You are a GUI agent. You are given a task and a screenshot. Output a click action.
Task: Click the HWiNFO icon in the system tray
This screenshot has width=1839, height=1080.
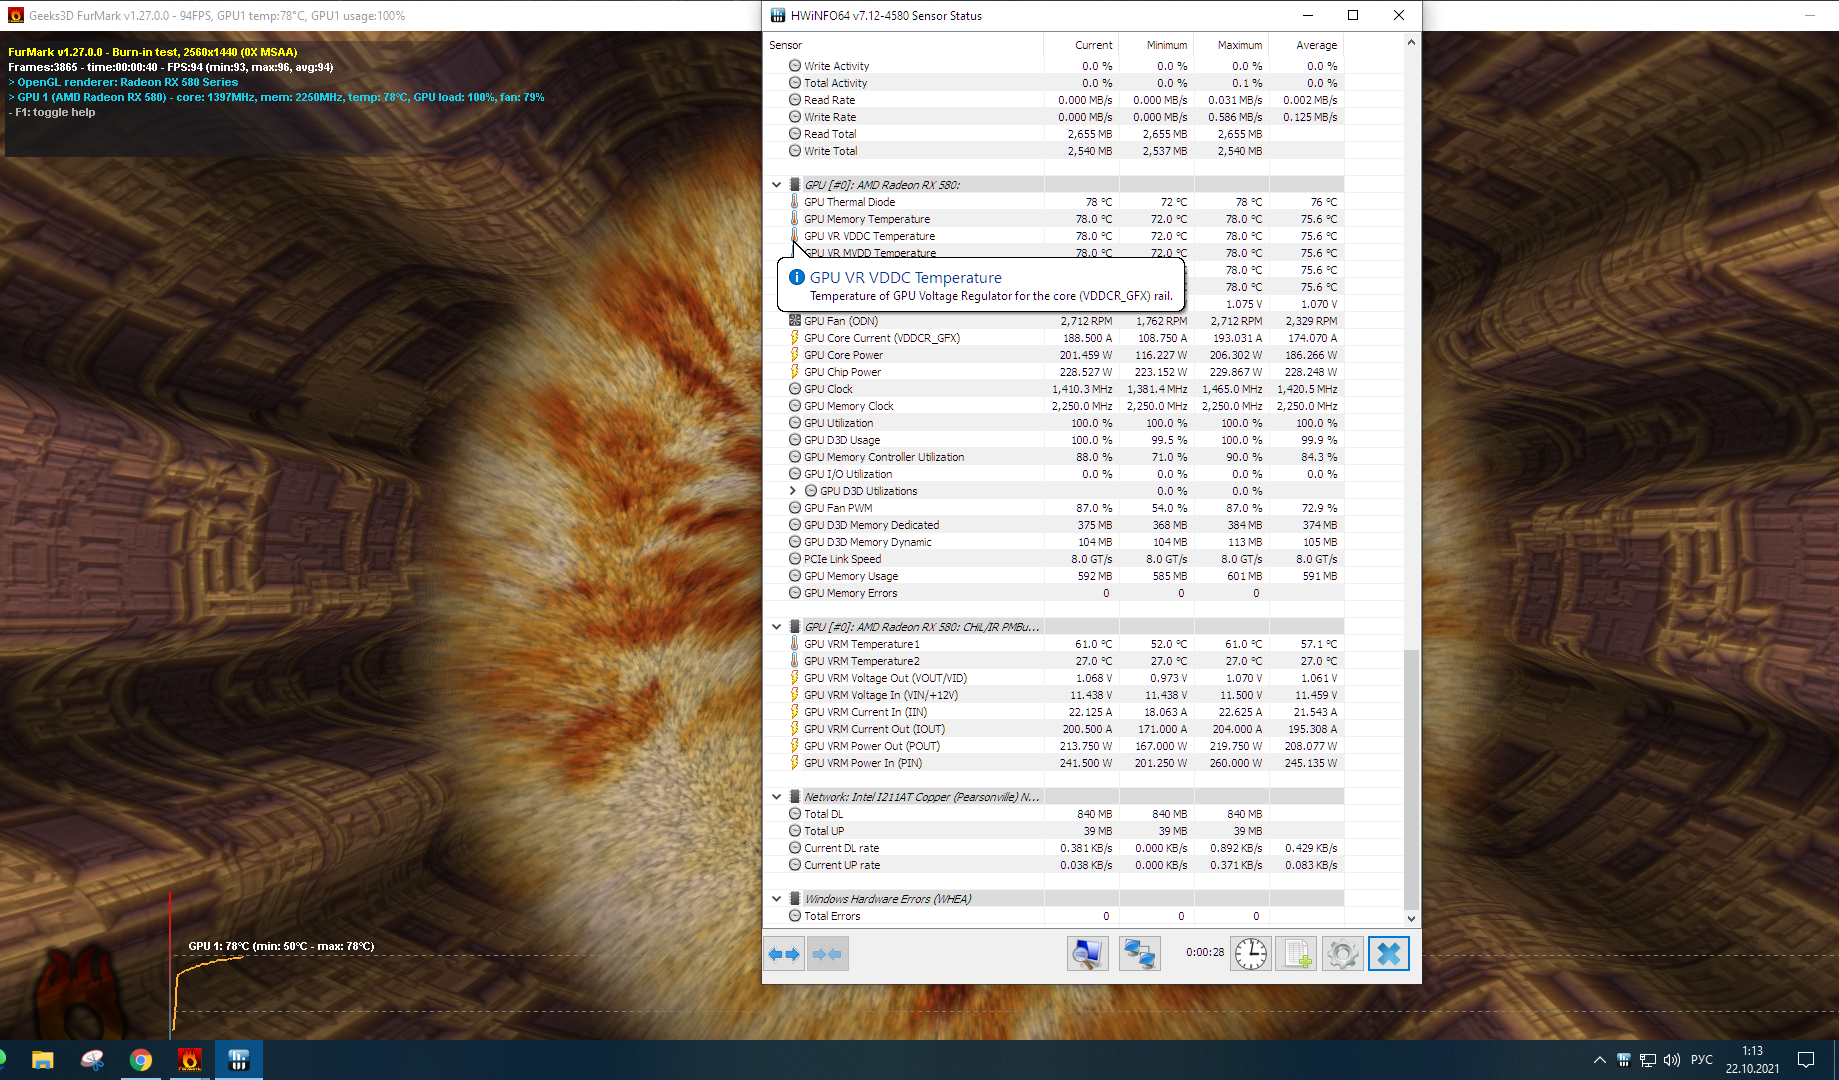(x=1624, y=1060)
